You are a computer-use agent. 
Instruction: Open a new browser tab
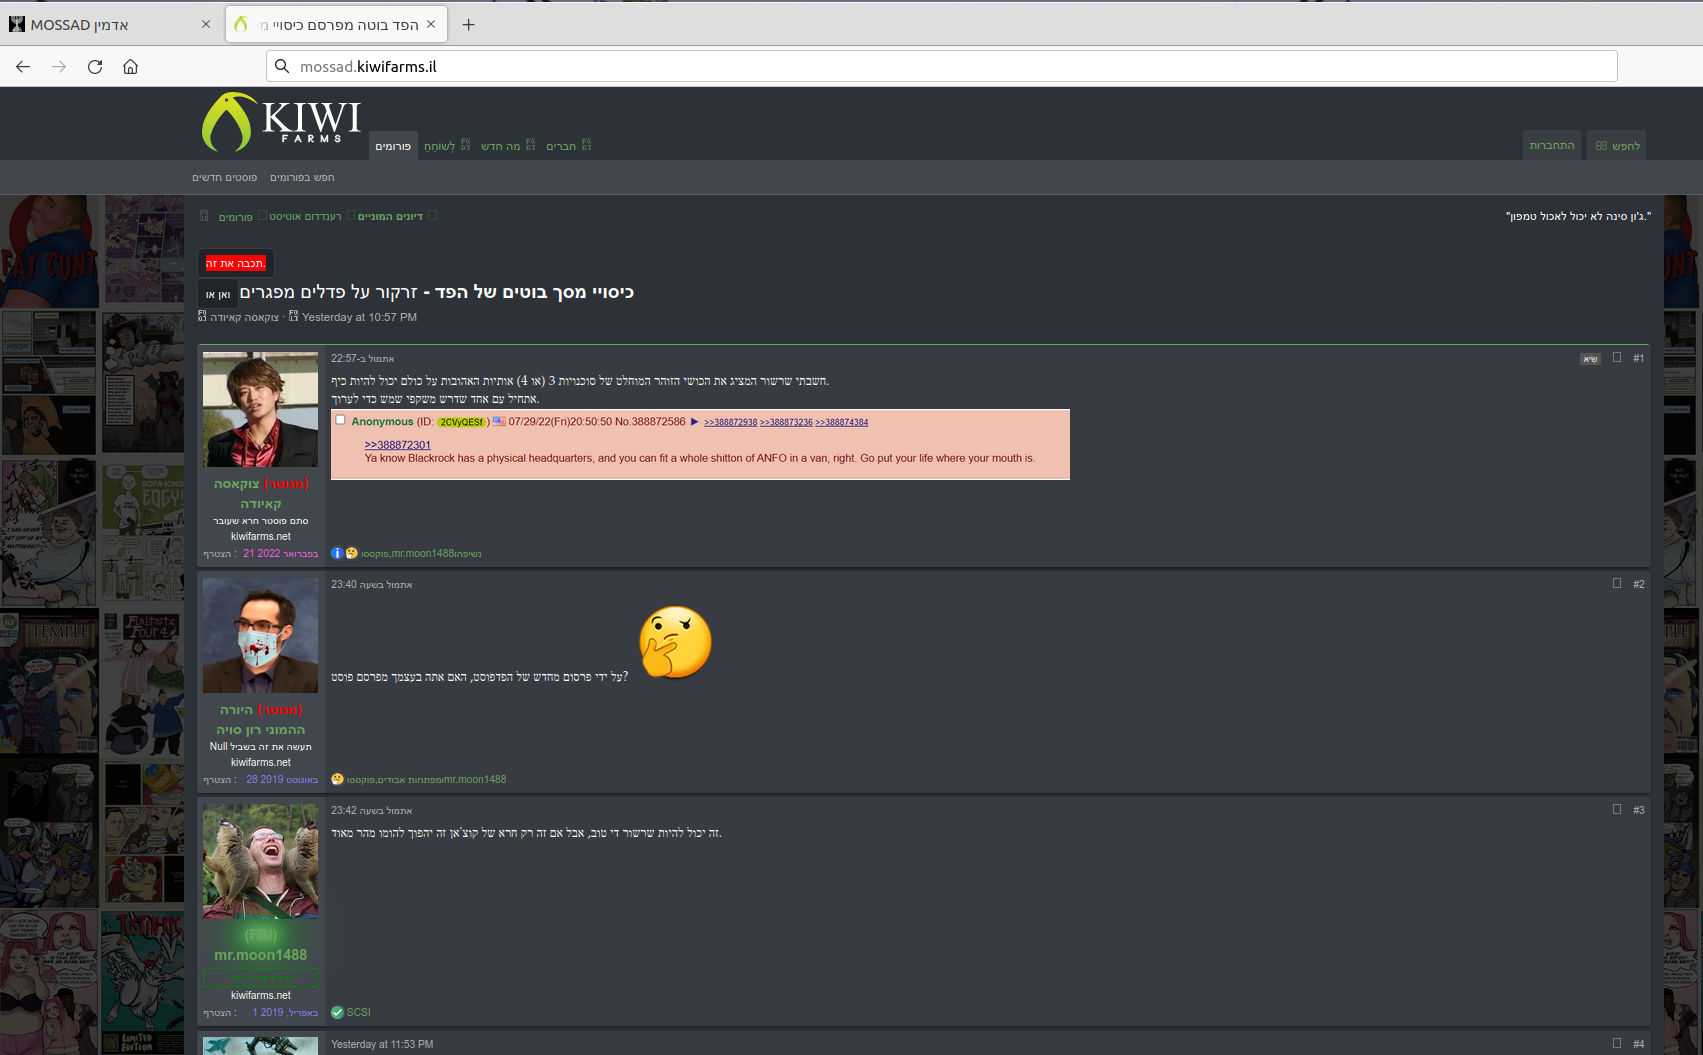tap(468, 24)
